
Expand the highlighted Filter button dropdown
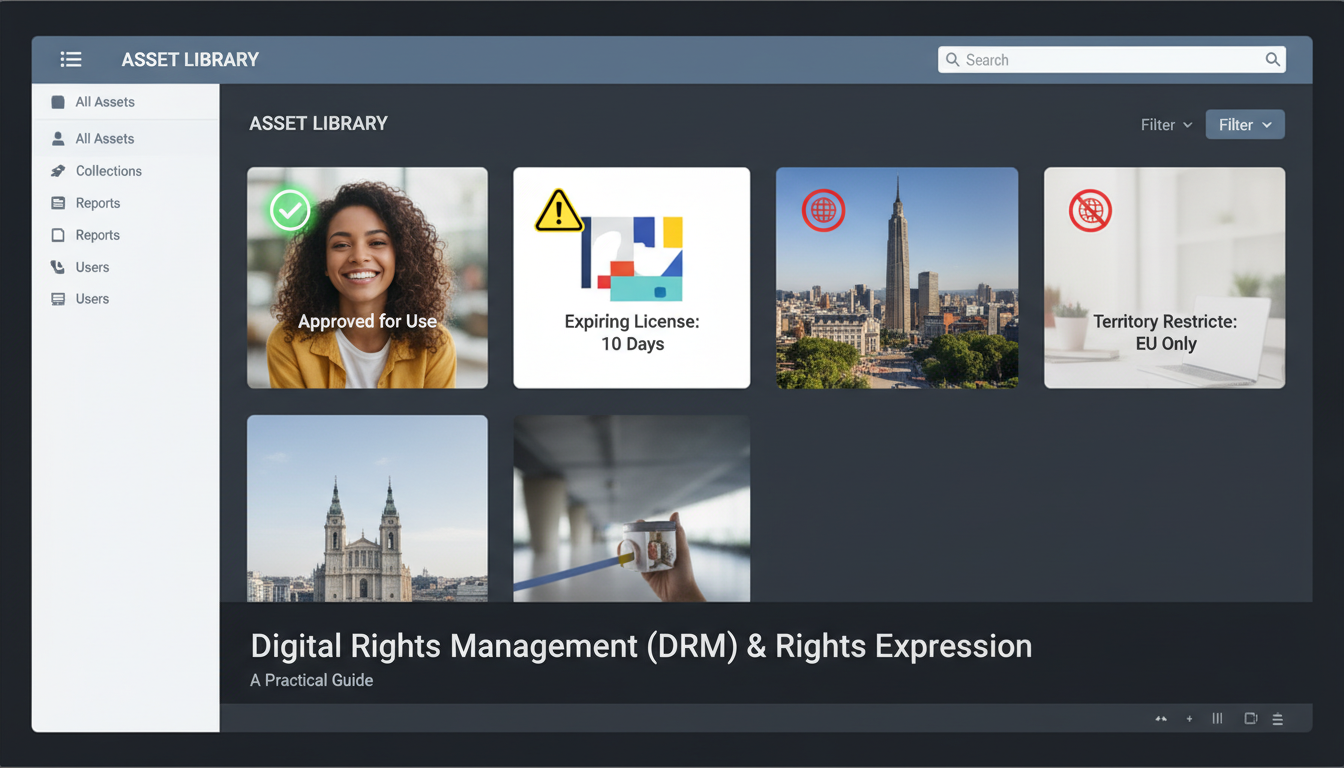point(1244,124)
